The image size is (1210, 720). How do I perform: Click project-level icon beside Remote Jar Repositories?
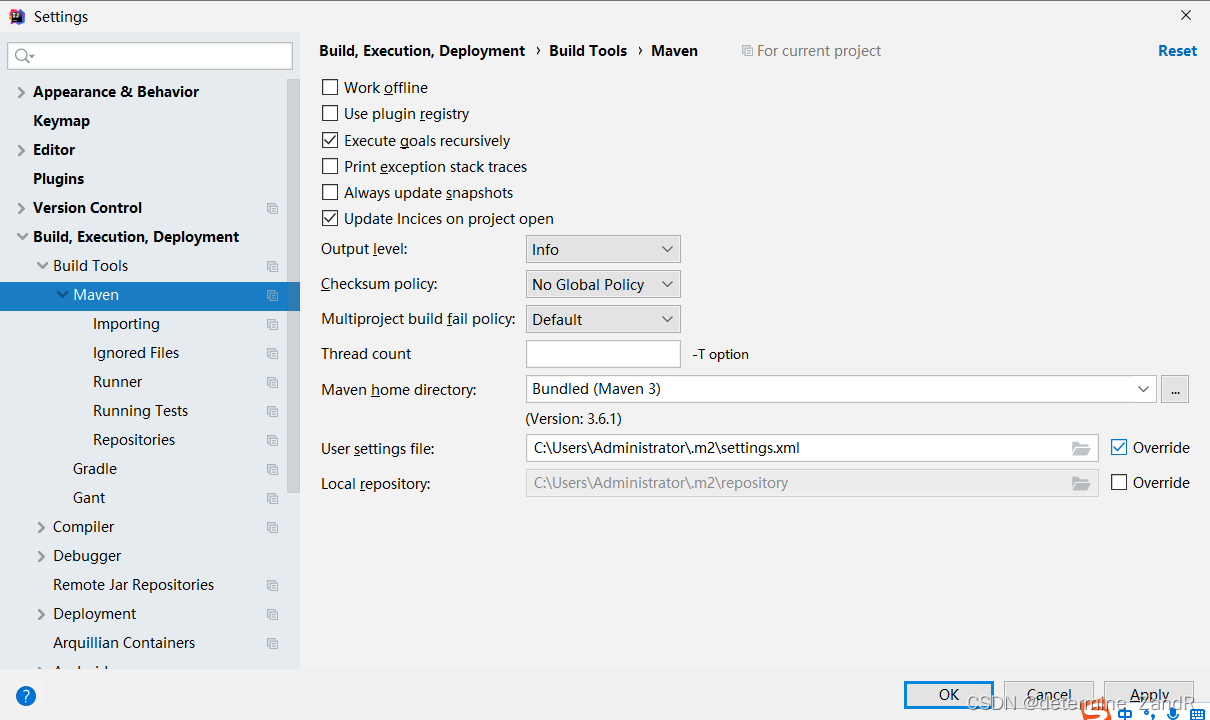click(x=272, y=585)
